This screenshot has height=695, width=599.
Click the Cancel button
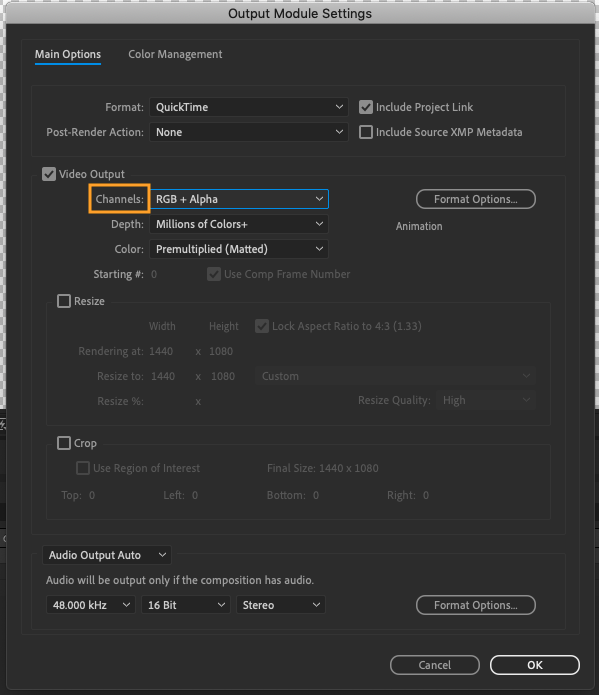(435, 665)
